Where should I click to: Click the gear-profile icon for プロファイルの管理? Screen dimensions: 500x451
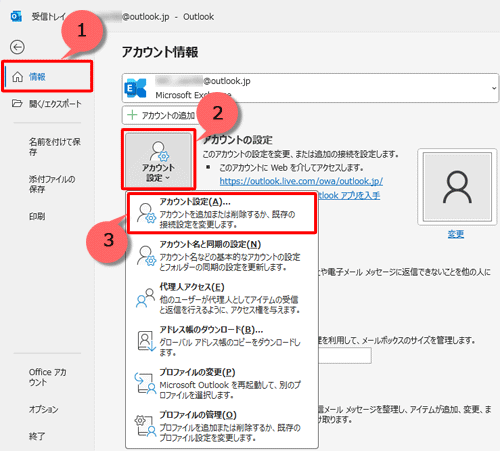pyautogui.click(x=145, y=426)
